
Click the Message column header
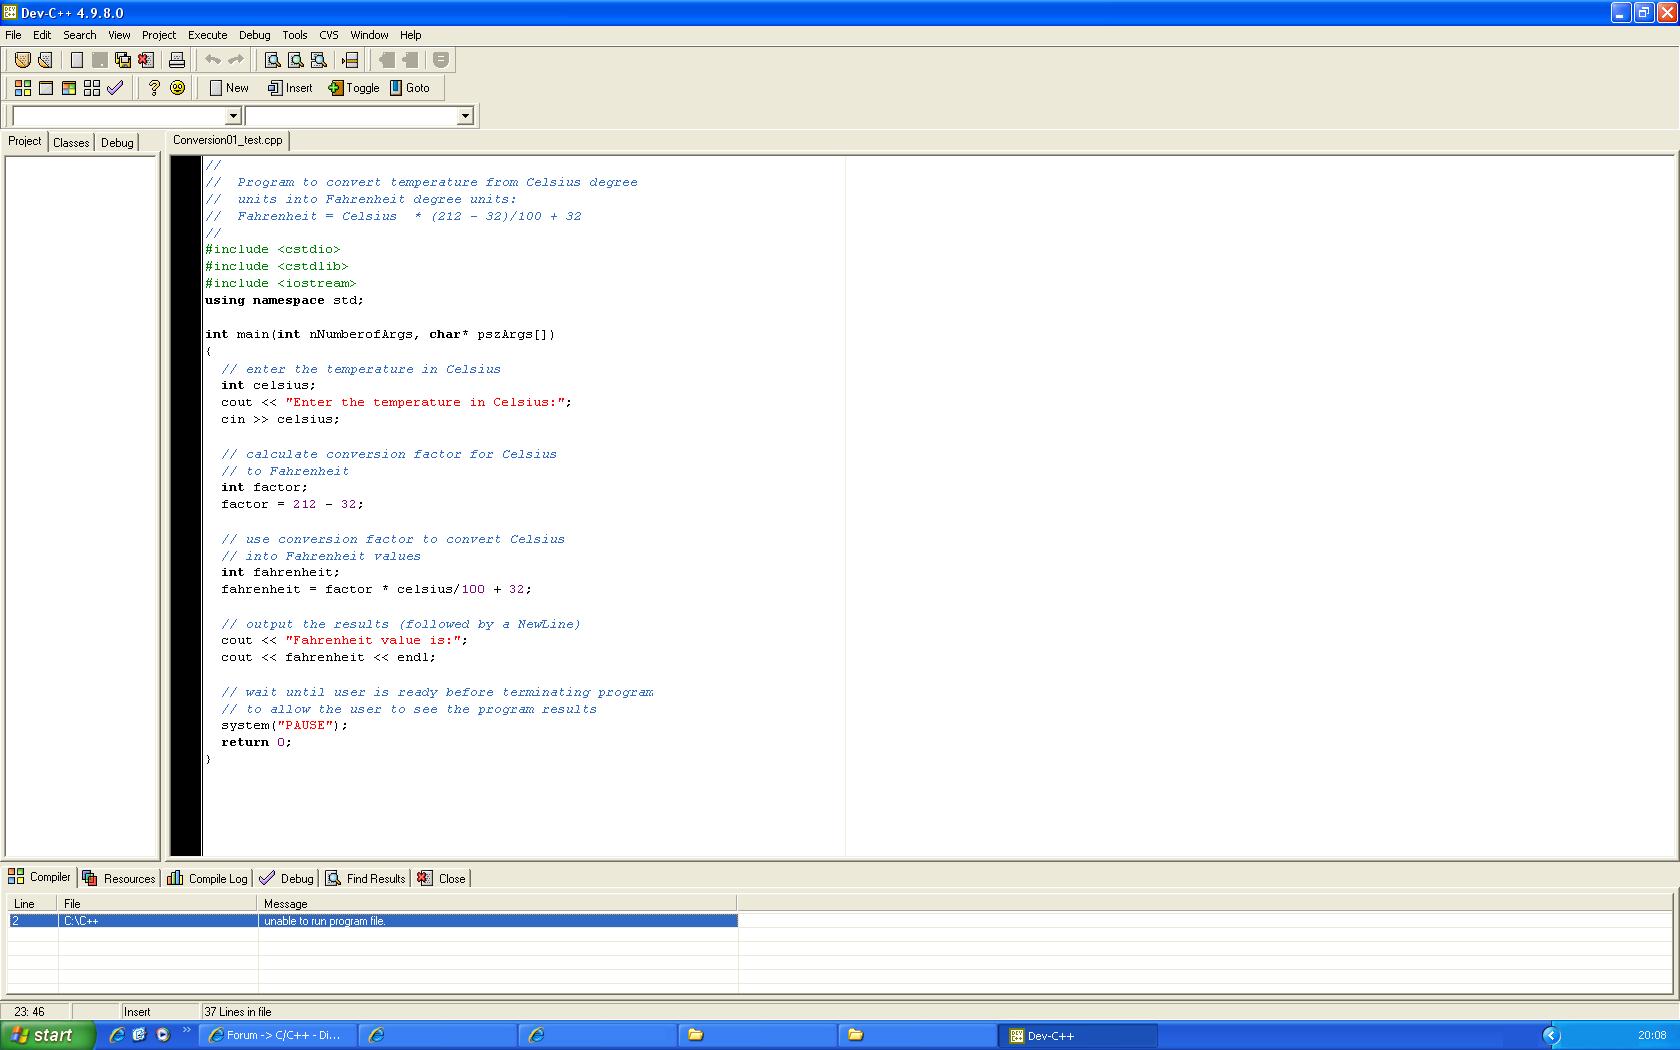497,903
